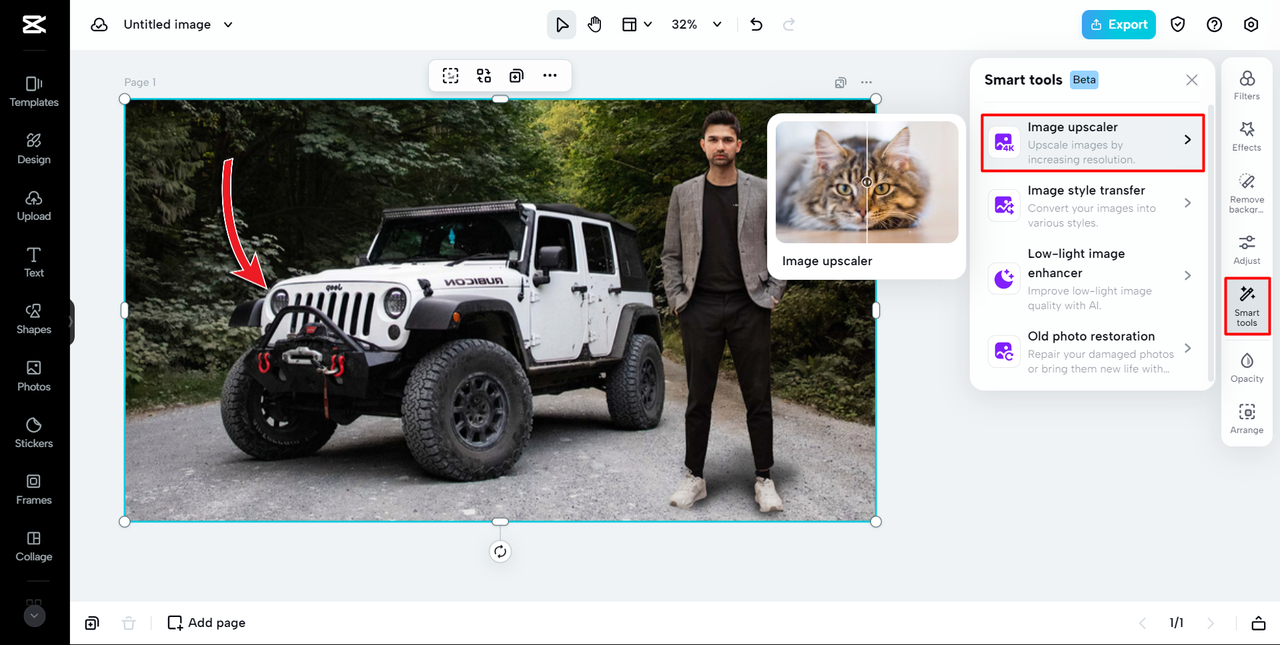Viewport: 1280px width, 645px height.
Task: Open the Photos panel
Action: (x=34, y=376)
